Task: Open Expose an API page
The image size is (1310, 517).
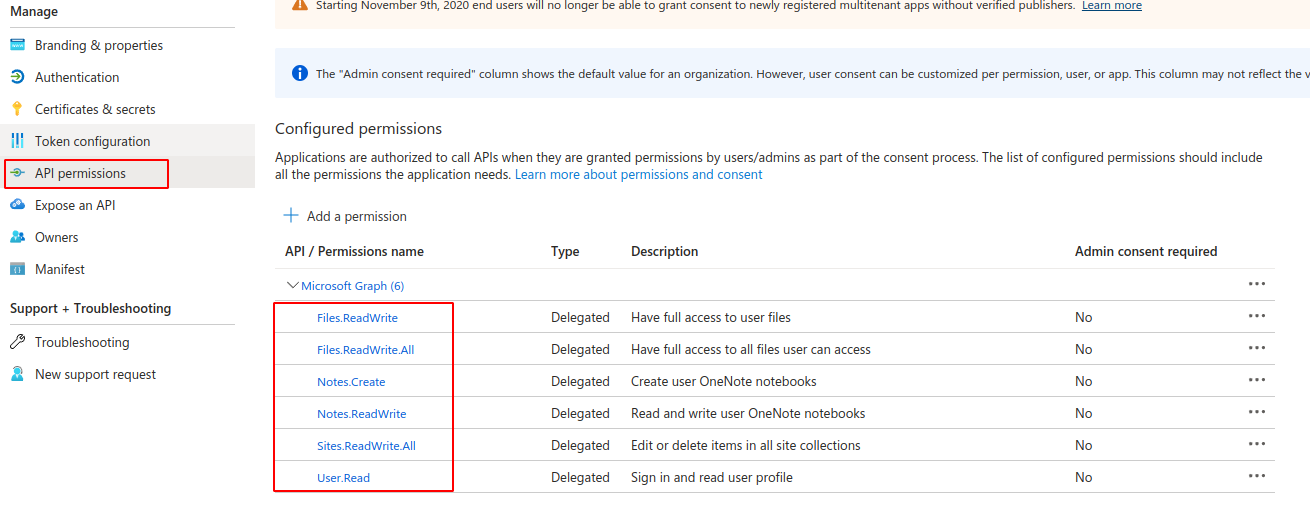Action: (75, 205)
